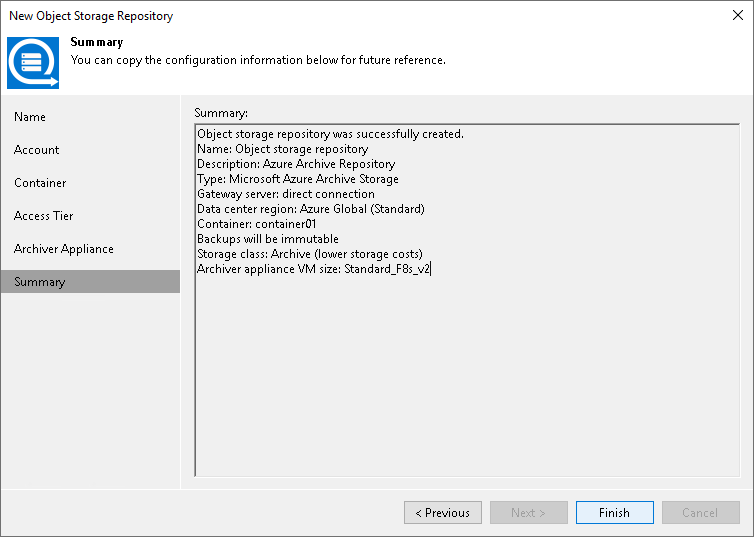This screenshot has height=537, width=754.
Task: Click the window title text
Action: click(x=91, y=16)
